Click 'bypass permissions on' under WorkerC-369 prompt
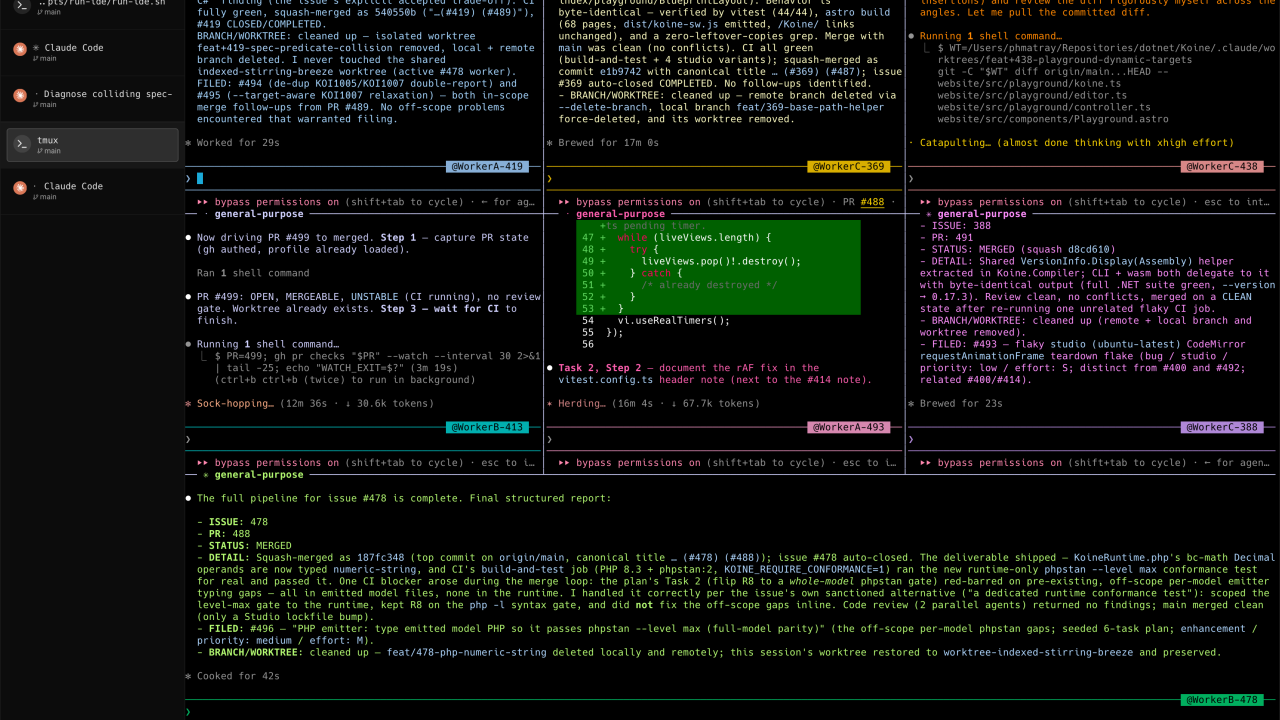This screenshot has width=1280, height=720. point(638,202)
